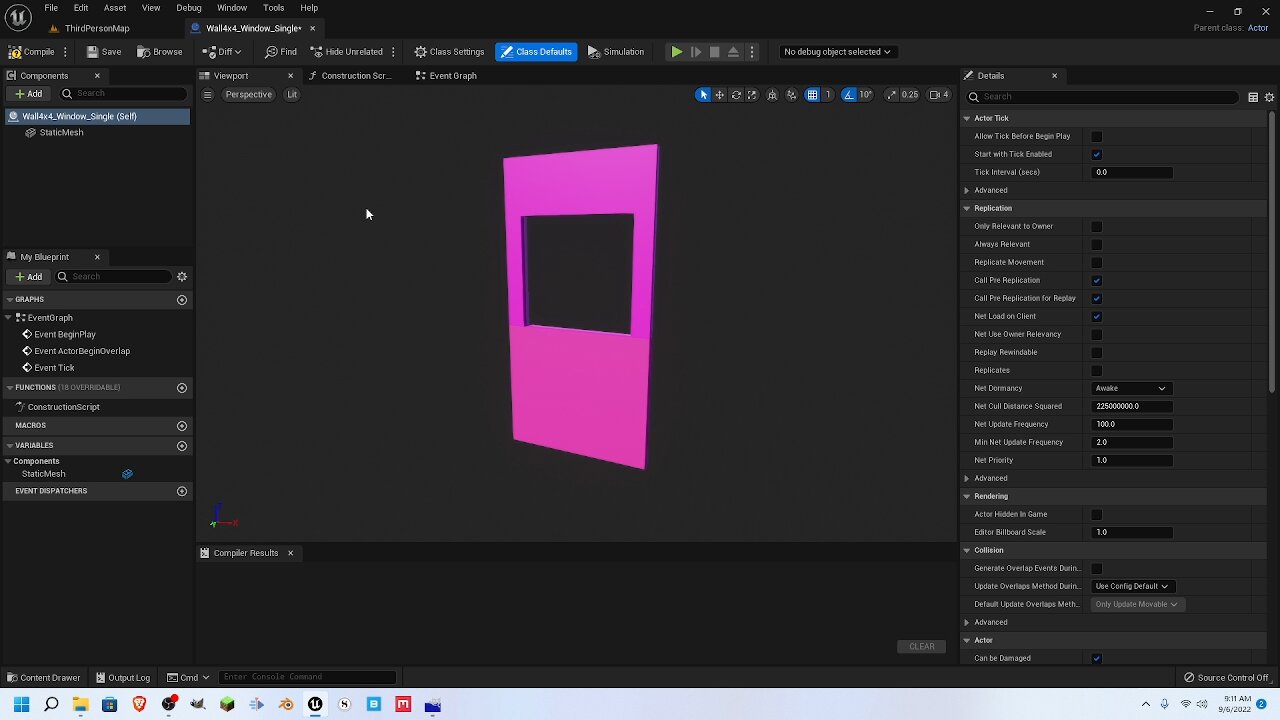Add new item in My Blueprint panel
Screen dimensions: 1280x720
coord(28,277)
